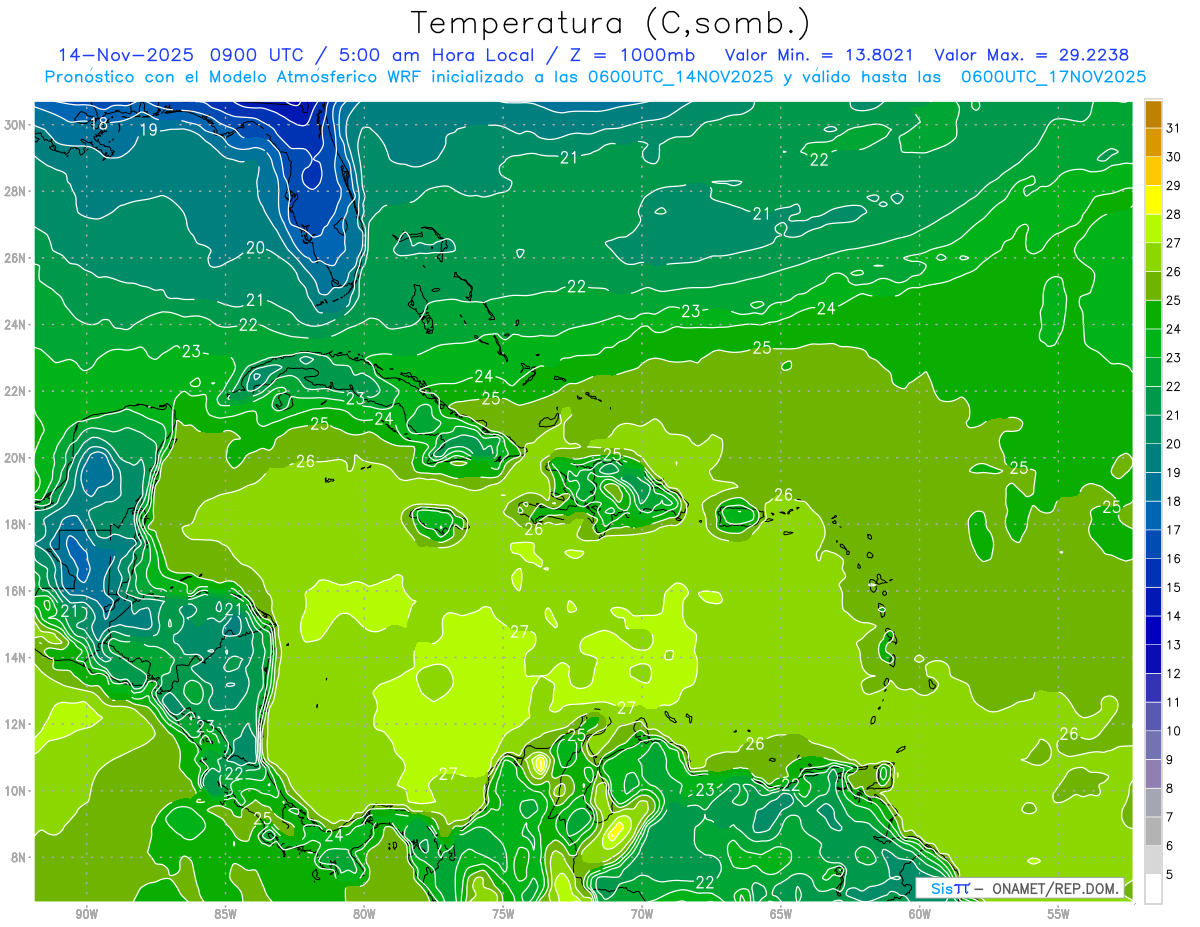Click the 28N latitude axis label
Viewport: 1200px width, 927px height.
coord(16,191)
